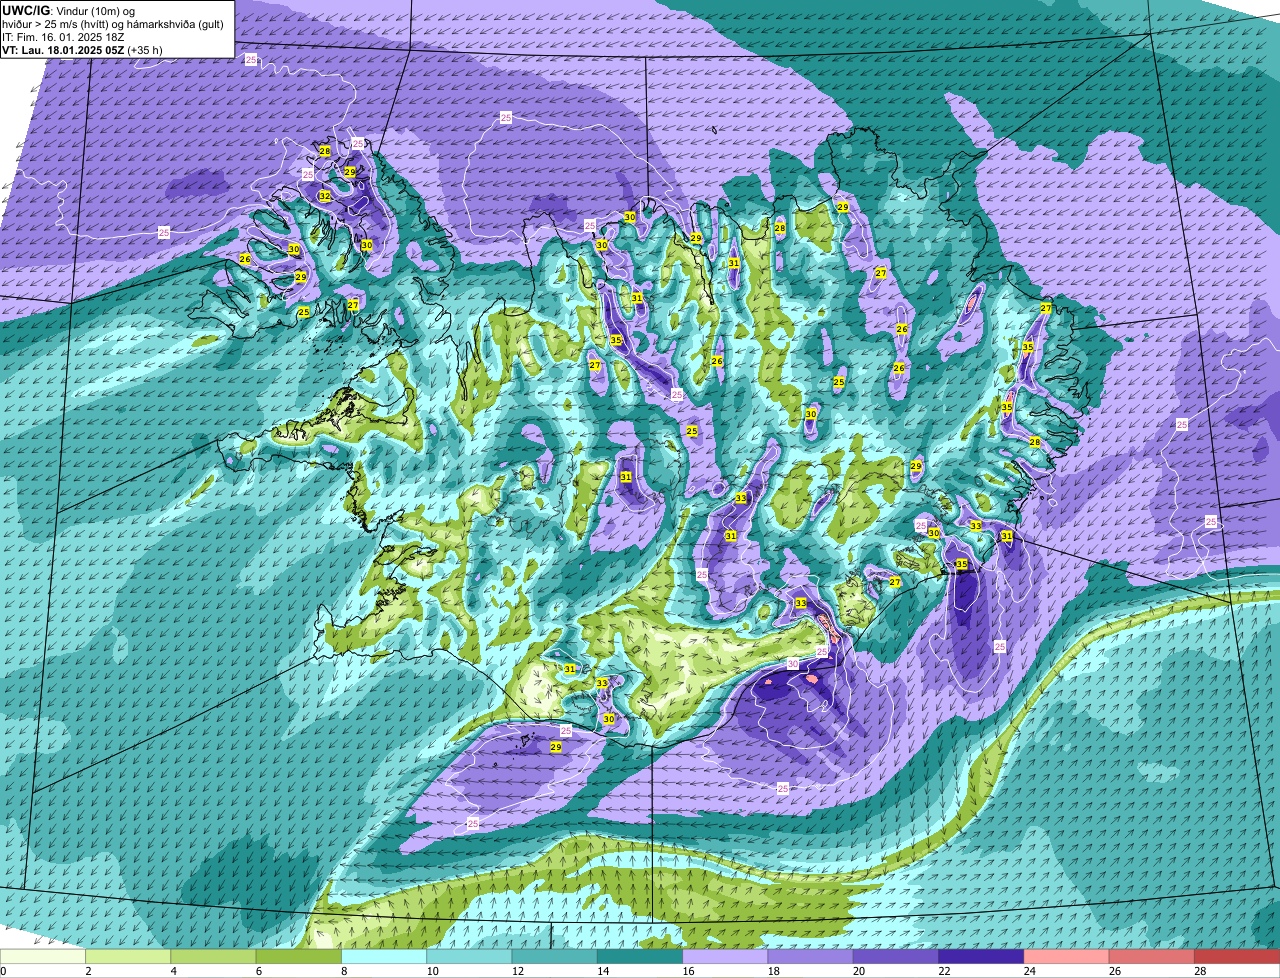The image size is (1280, 978).
Task: Click the 24–26 m/s light pink swatch
Action: 1066,956
